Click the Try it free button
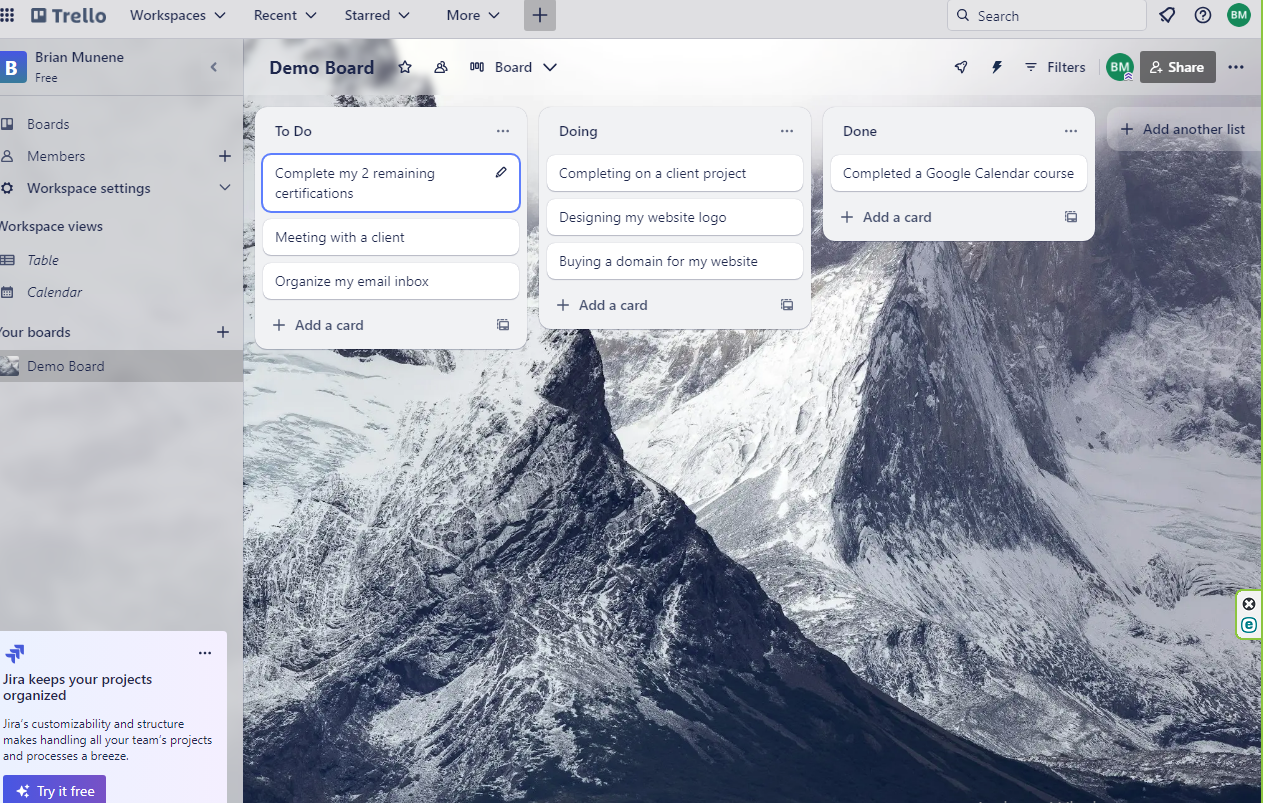Viewport: 1263px width, 803px height. click(54, 790)
